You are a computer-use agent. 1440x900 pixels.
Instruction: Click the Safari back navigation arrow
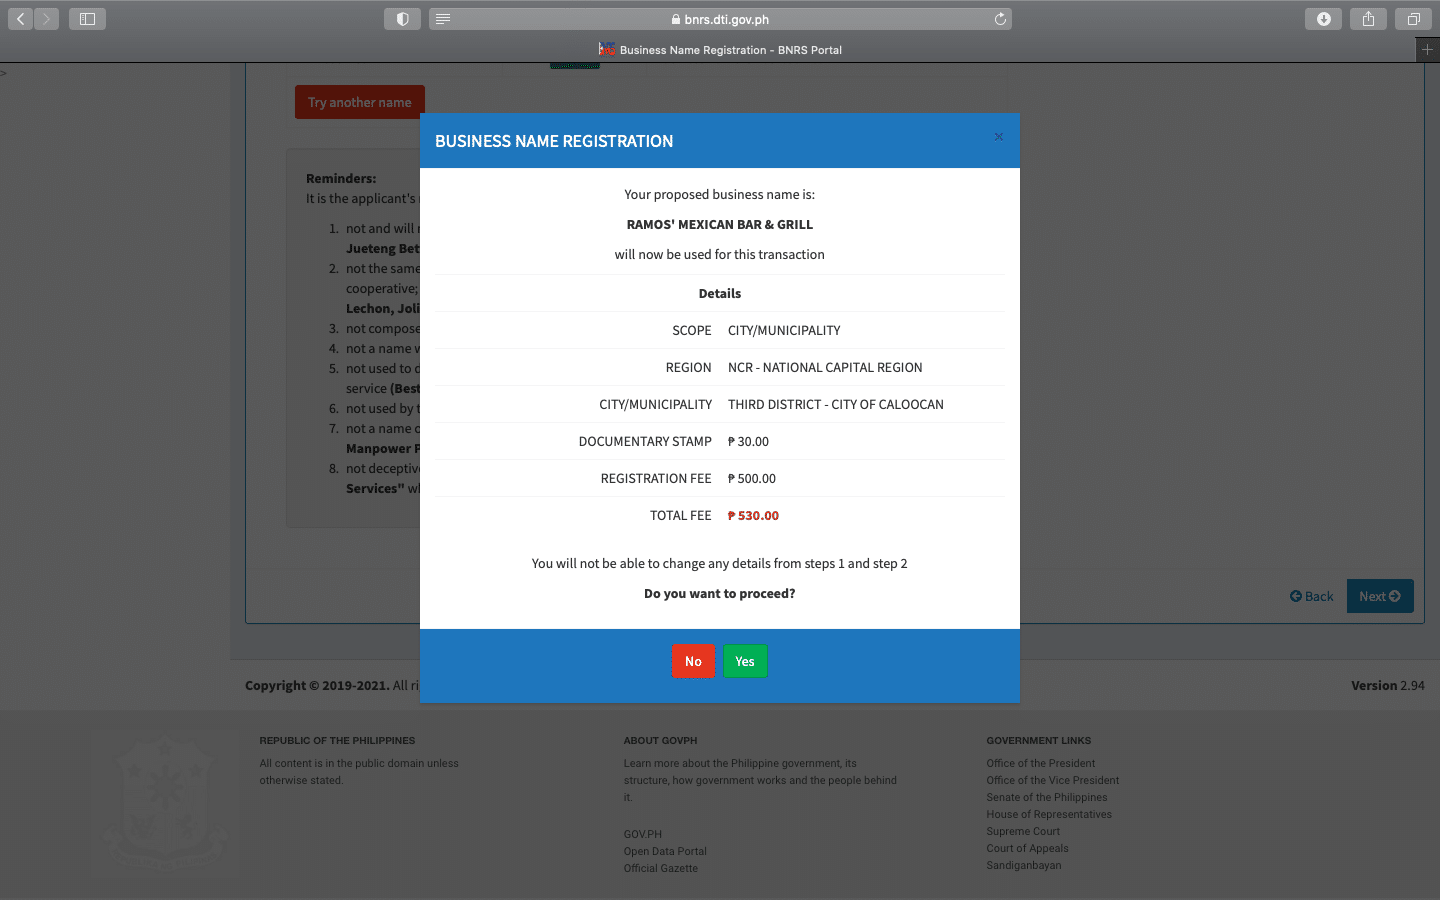point(21,19)
